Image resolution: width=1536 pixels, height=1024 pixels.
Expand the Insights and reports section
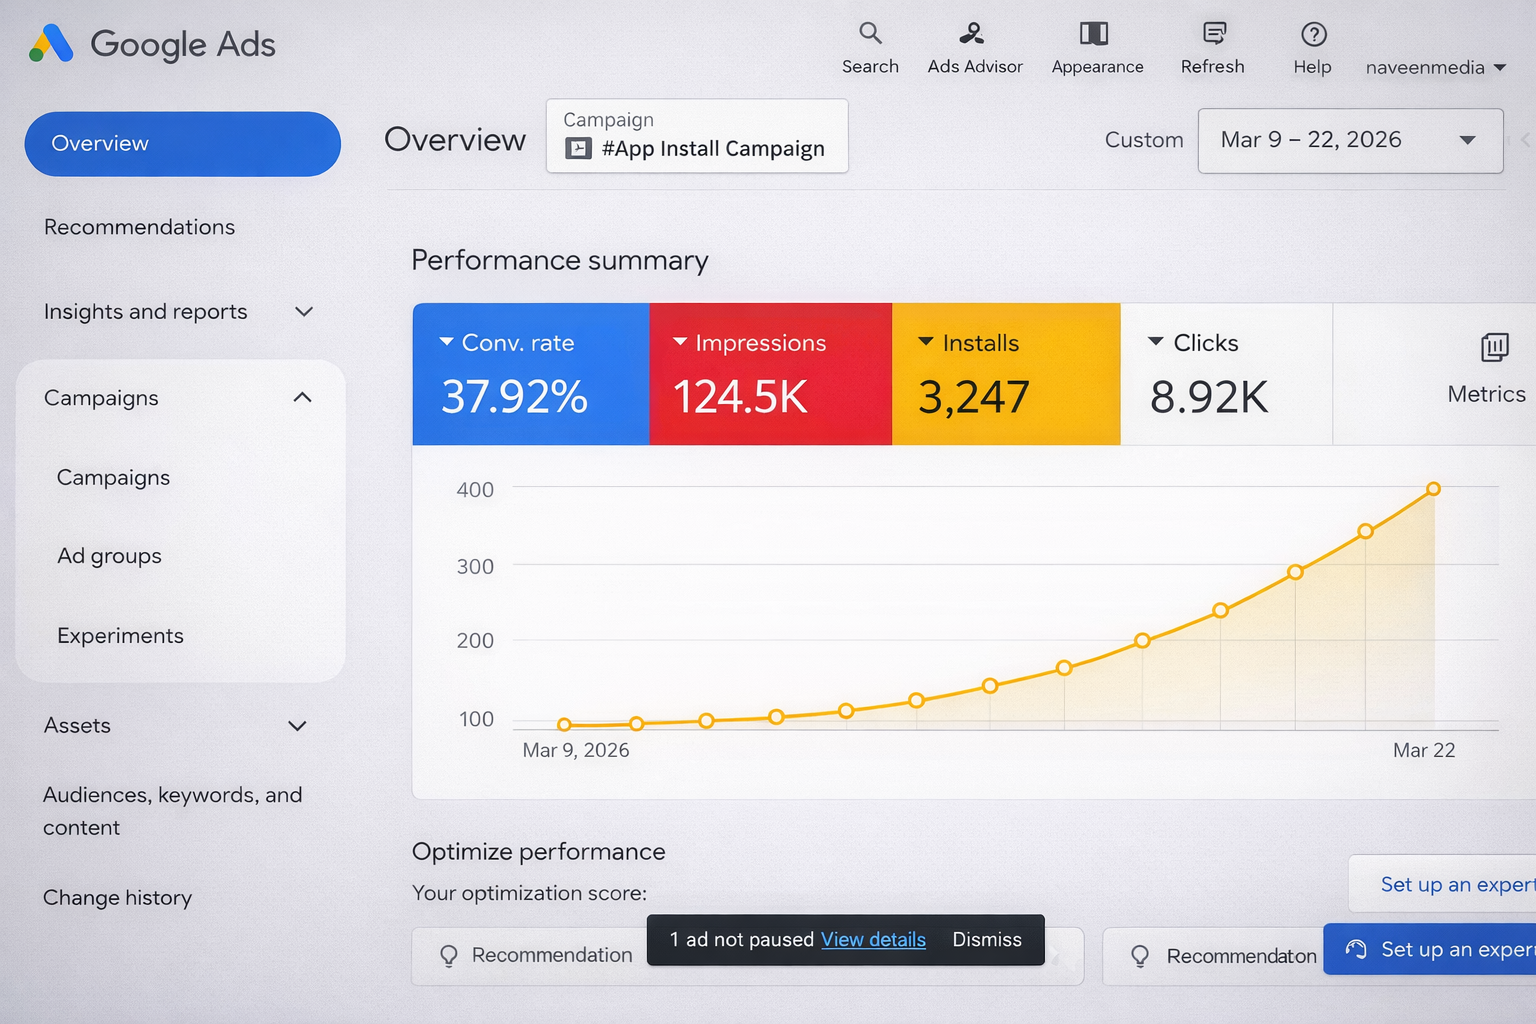point(304,312)
